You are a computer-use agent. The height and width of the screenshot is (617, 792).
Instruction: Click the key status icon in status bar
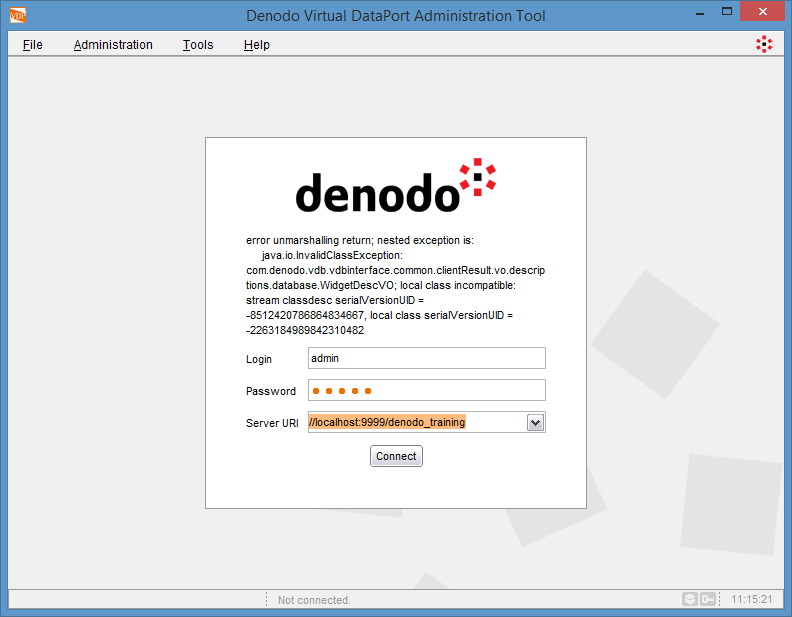pyautogui.click(x=708, y=599)
